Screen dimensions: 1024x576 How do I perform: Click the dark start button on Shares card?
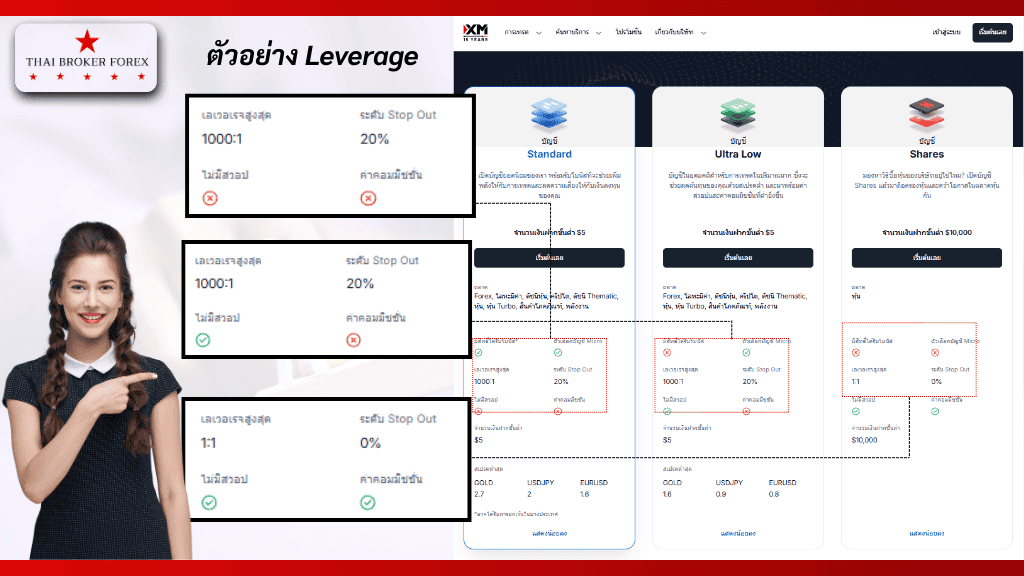click(927, 258)
